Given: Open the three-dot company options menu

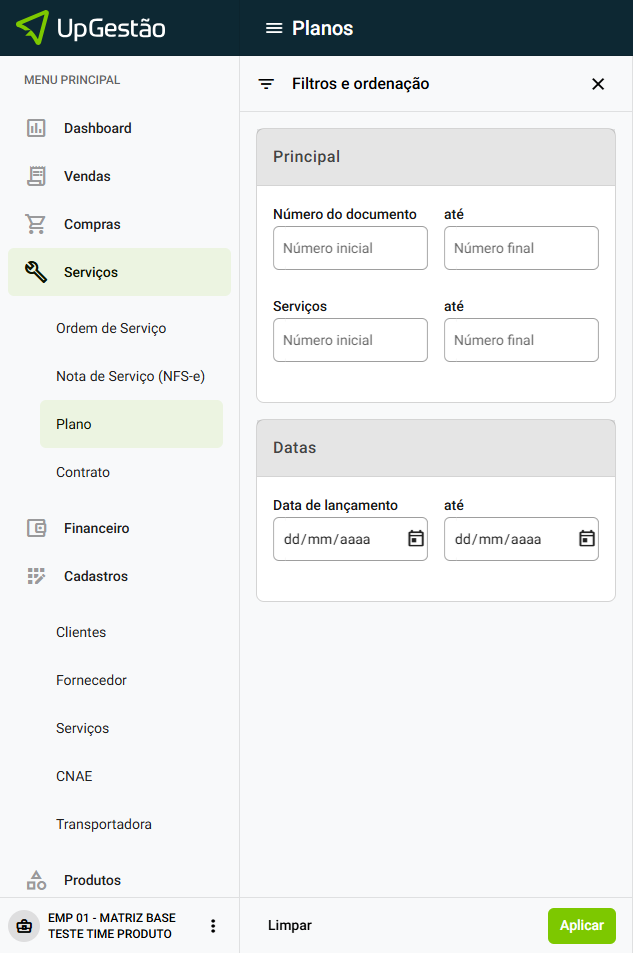Looking at the screenshot, I should coord(212,926).
